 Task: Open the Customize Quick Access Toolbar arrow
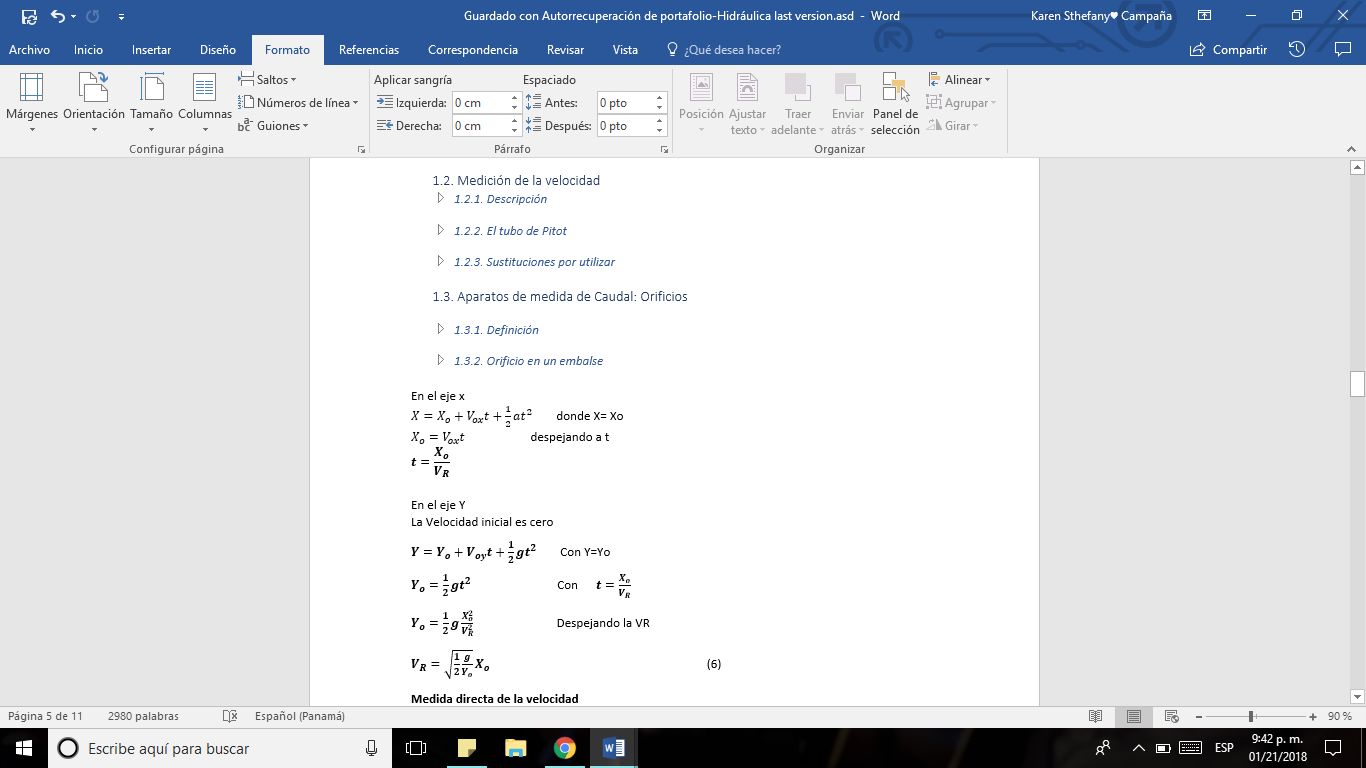pos(121,16)
